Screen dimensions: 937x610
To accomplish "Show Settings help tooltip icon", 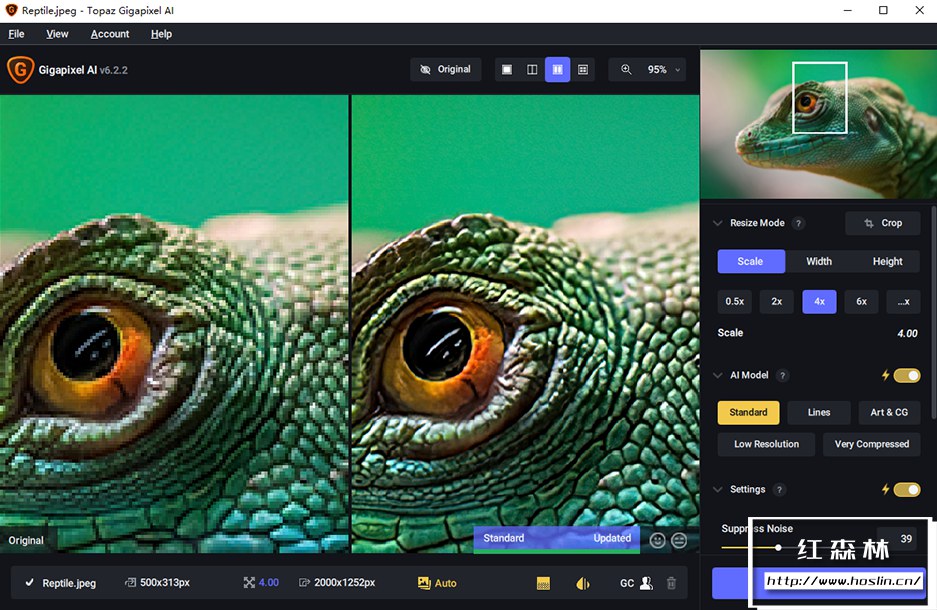I will [x=779, y=489].
